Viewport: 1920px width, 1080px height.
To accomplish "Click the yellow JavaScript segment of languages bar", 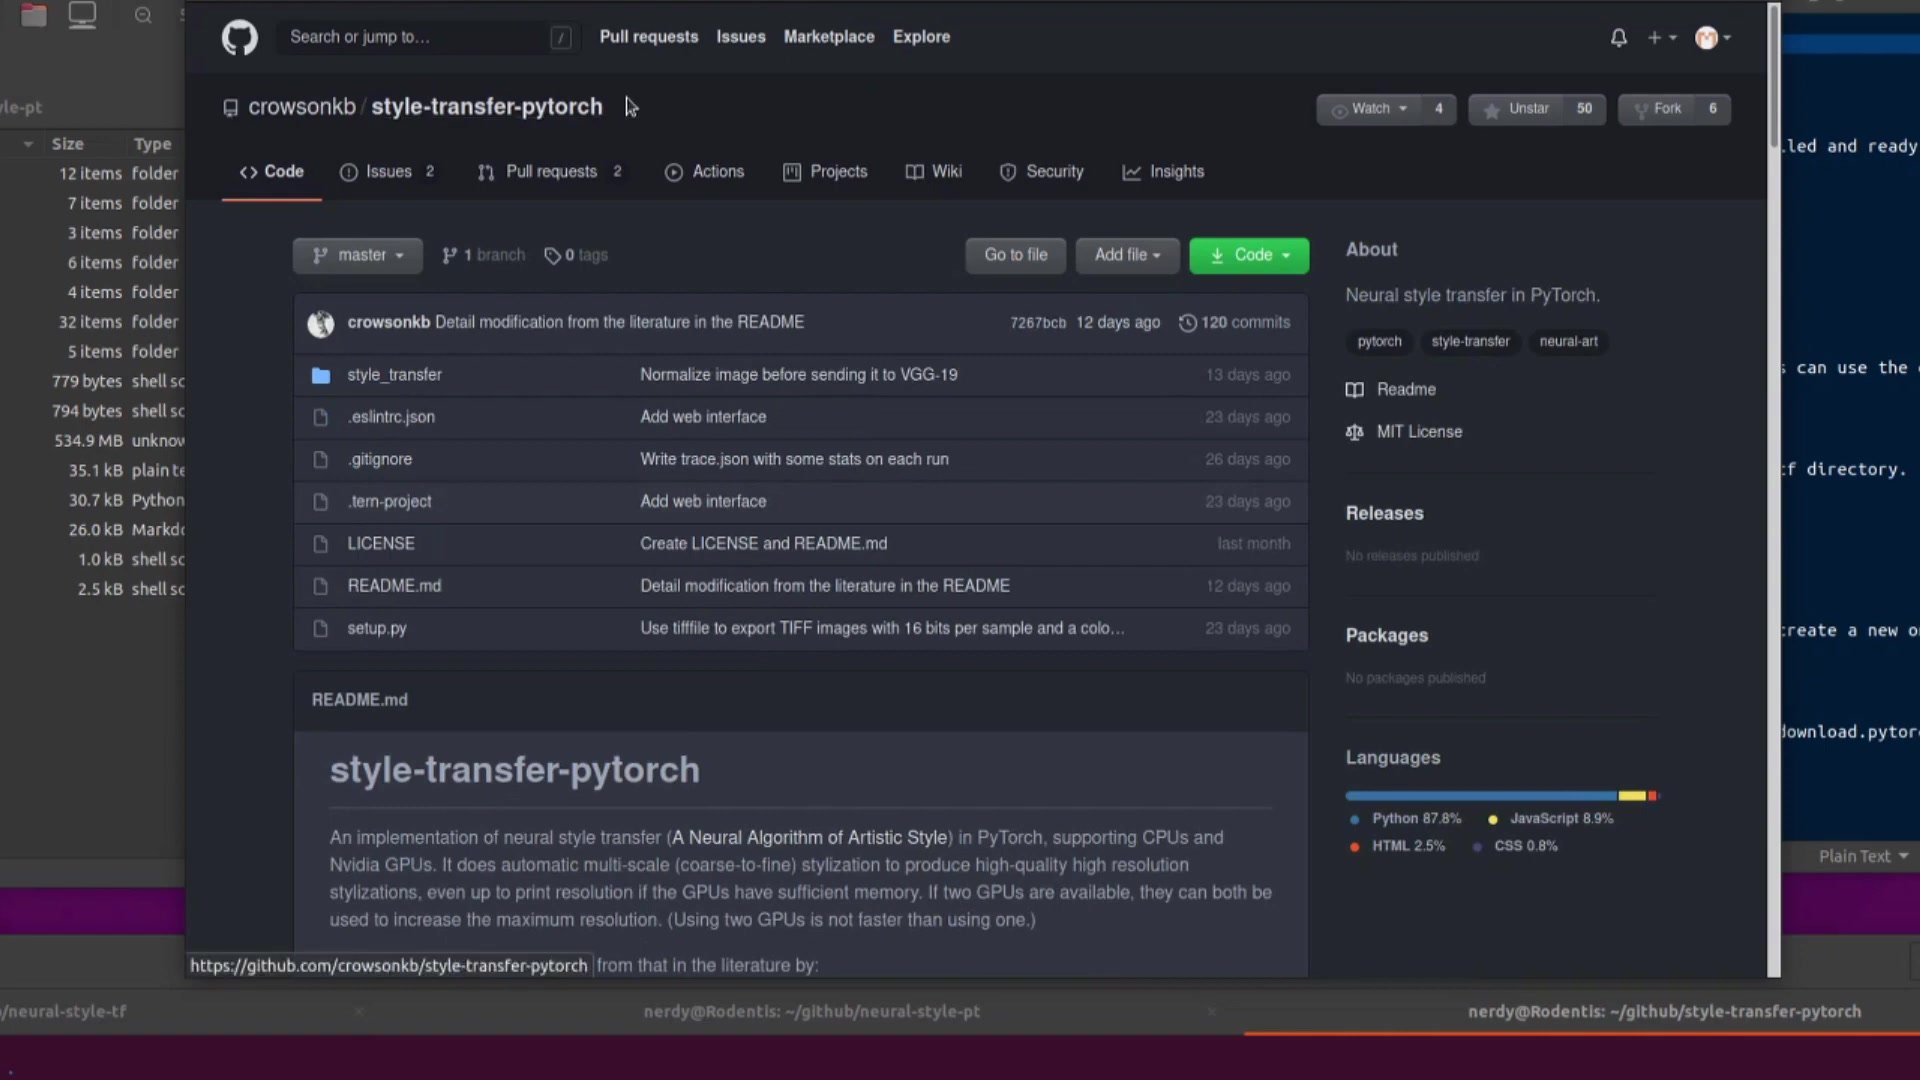I will tap(1632, 796).
